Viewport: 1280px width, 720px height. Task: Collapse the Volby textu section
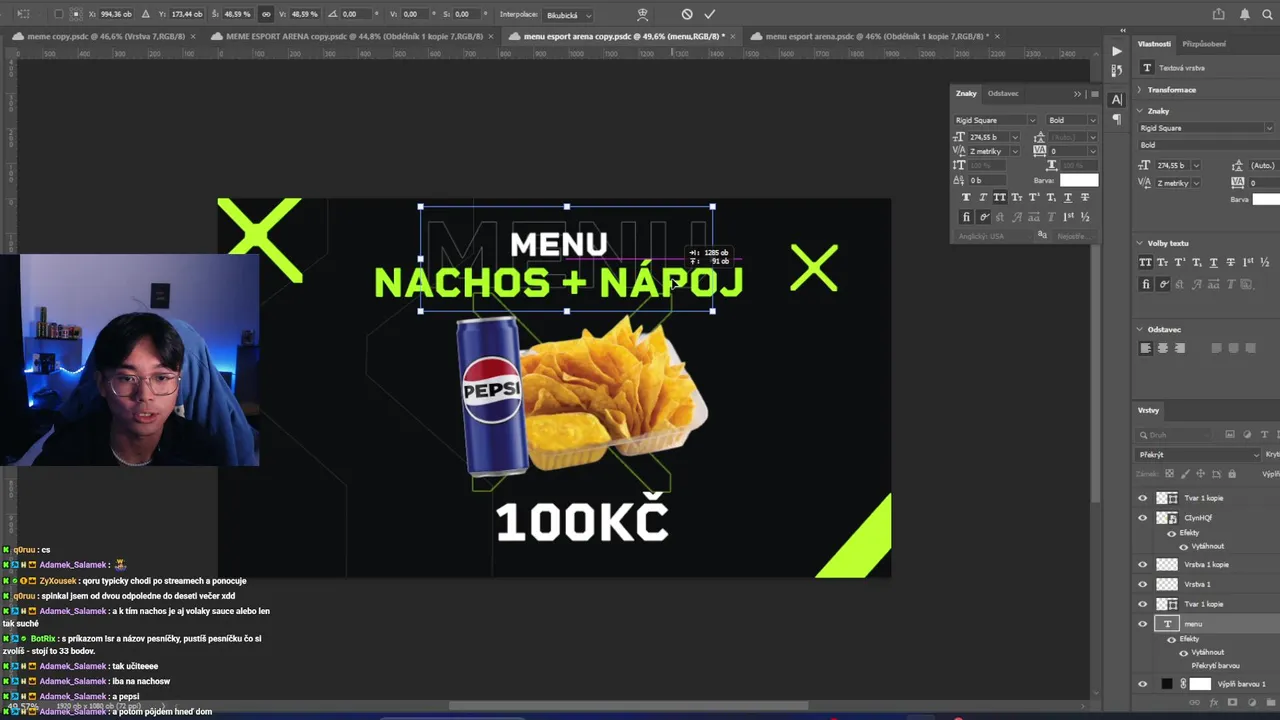pyautogui.click(x=1140, y=243)
